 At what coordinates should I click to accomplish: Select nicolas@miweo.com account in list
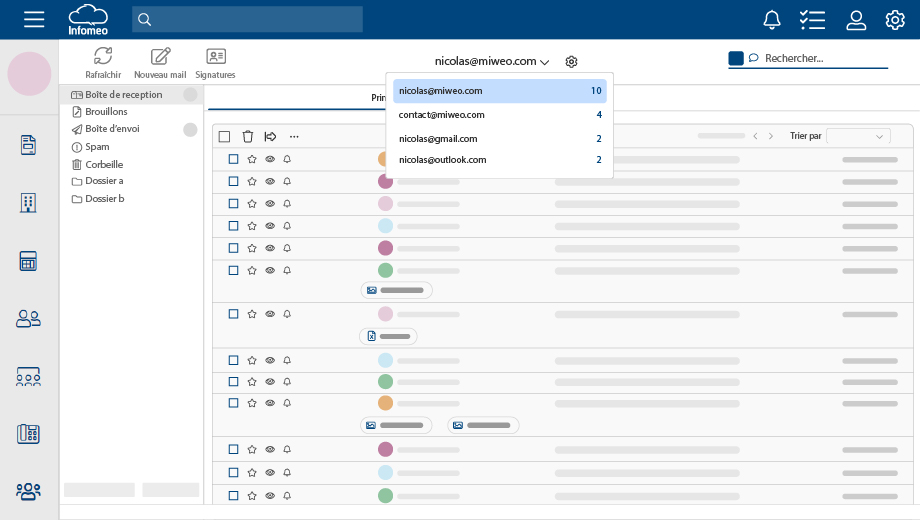pos(500,91)
